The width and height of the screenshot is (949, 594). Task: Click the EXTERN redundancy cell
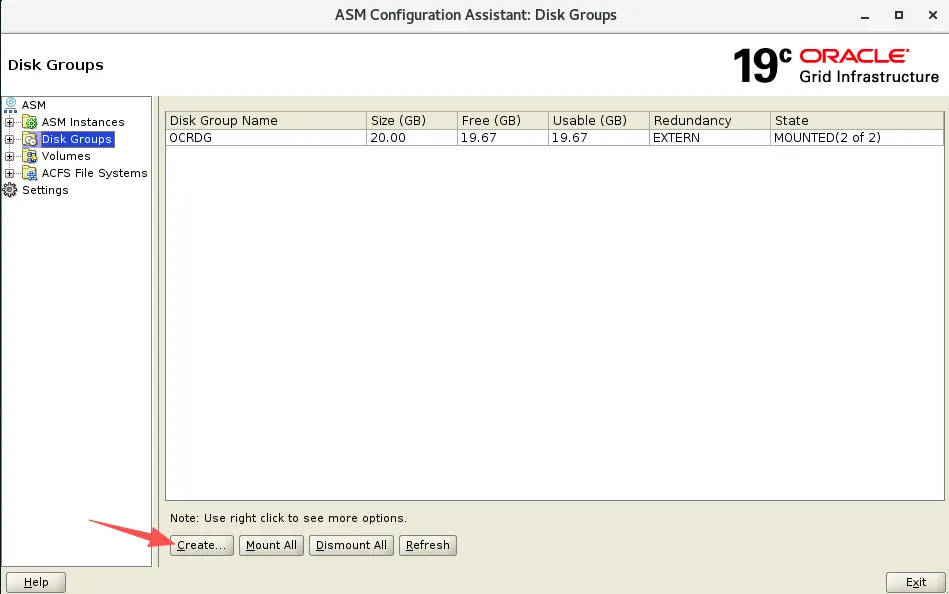pos(710,137)
